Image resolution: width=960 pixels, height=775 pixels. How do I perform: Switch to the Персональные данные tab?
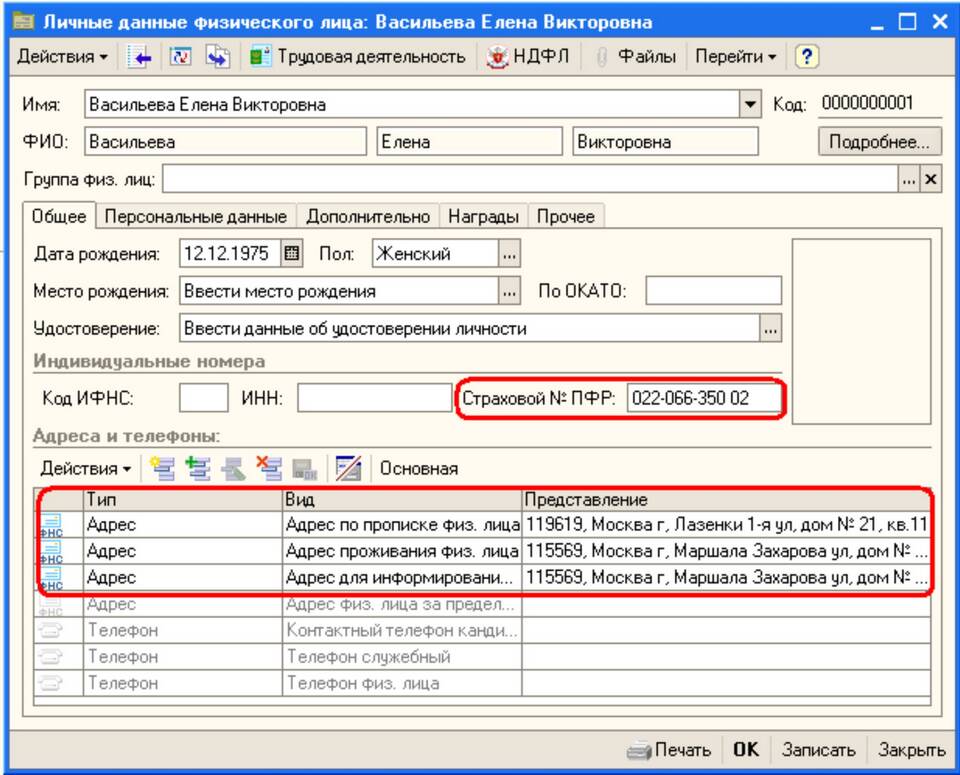pyautogui.click(x=195, y=217)
